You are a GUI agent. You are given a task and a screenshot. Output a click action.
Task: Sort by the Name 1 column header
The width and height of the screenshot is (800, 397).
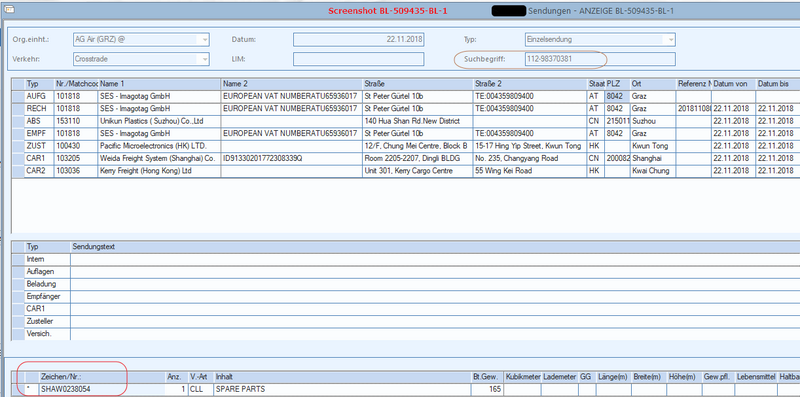pyautogui.click(x=159, y=84)
